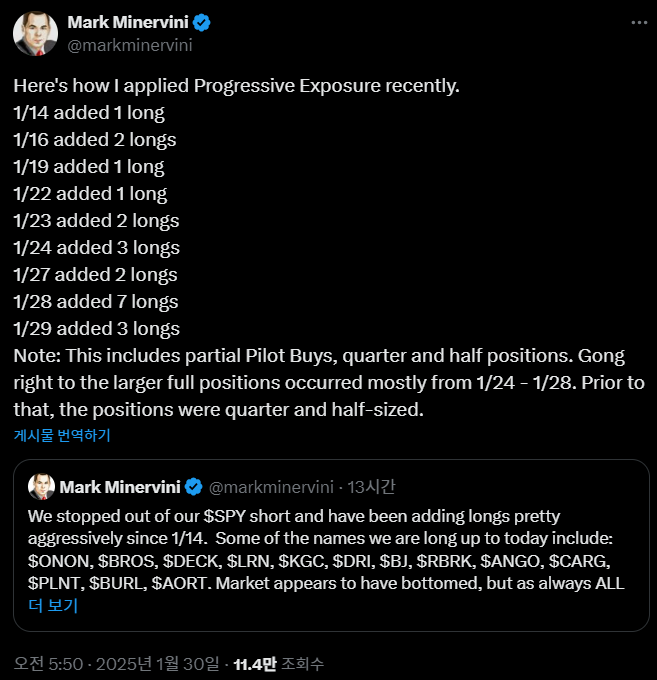View the 11.4만 조회수 view count
This screenshot has width=657, height=680.
(278, 663)
